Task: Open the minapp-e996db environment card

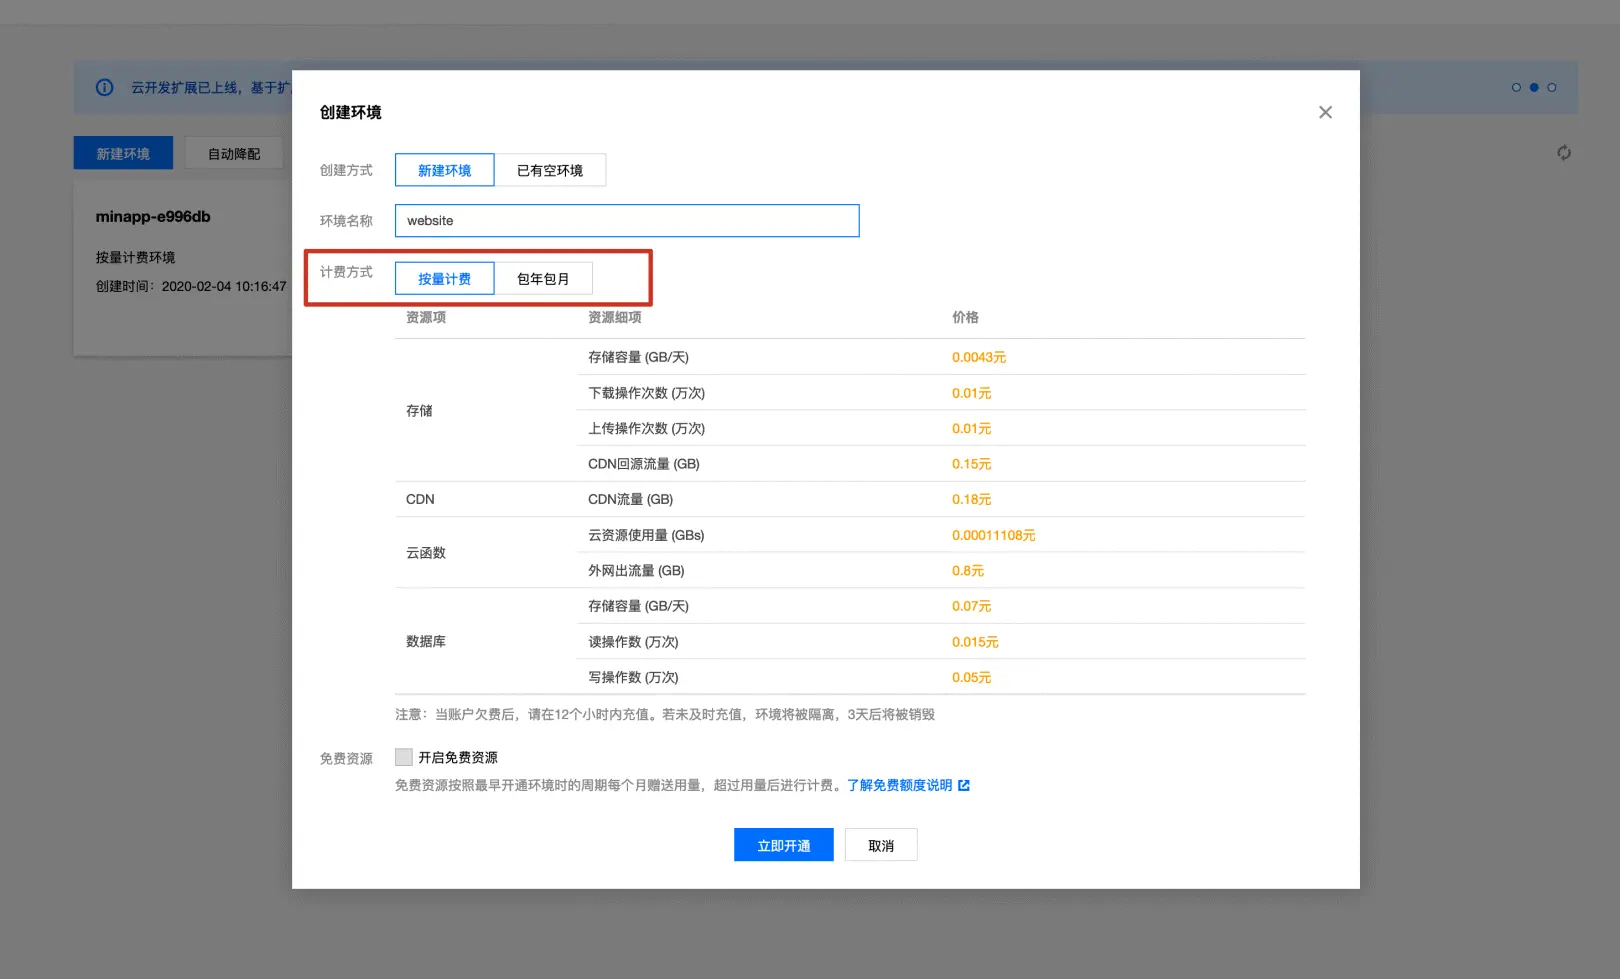Action: click(x=183, y=268)
